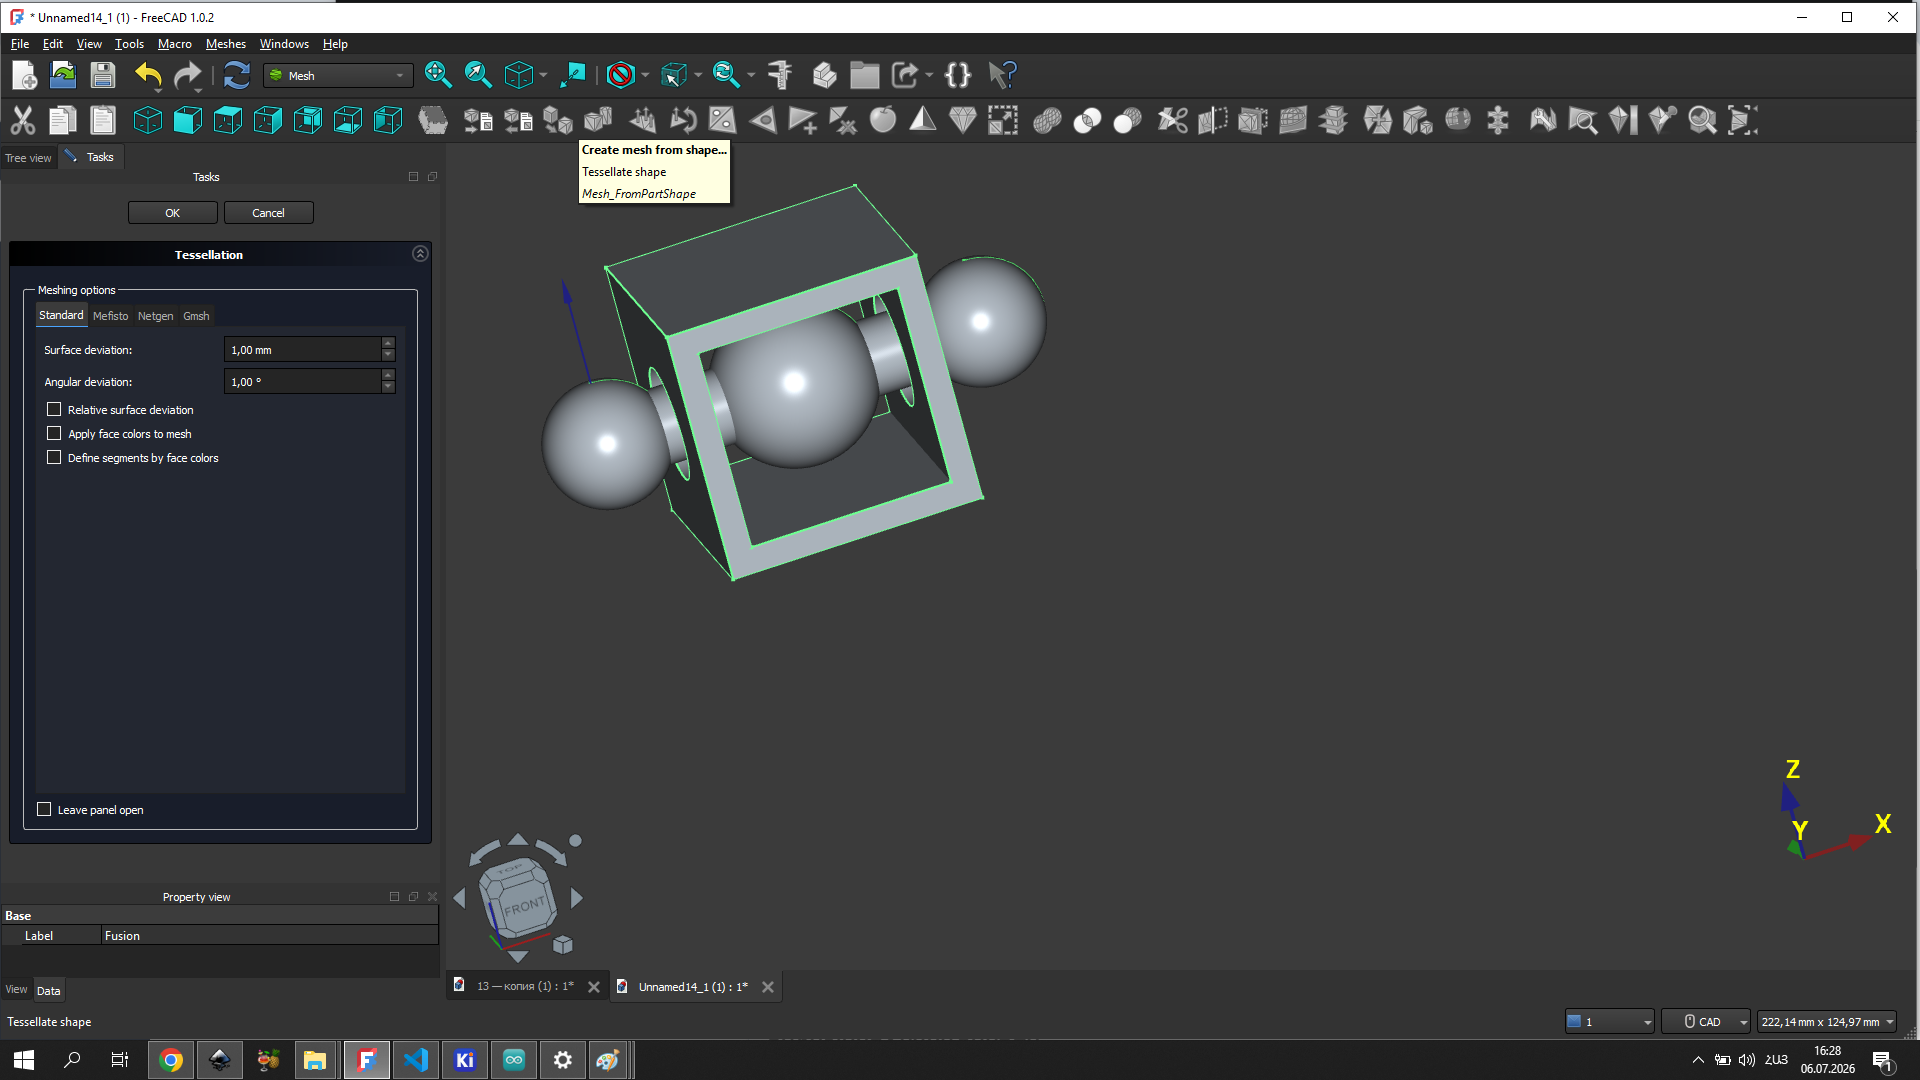Screen dimensions: 1920x1080
Task: Open the navigation style CAD dropdown
Action: 1706,1021
